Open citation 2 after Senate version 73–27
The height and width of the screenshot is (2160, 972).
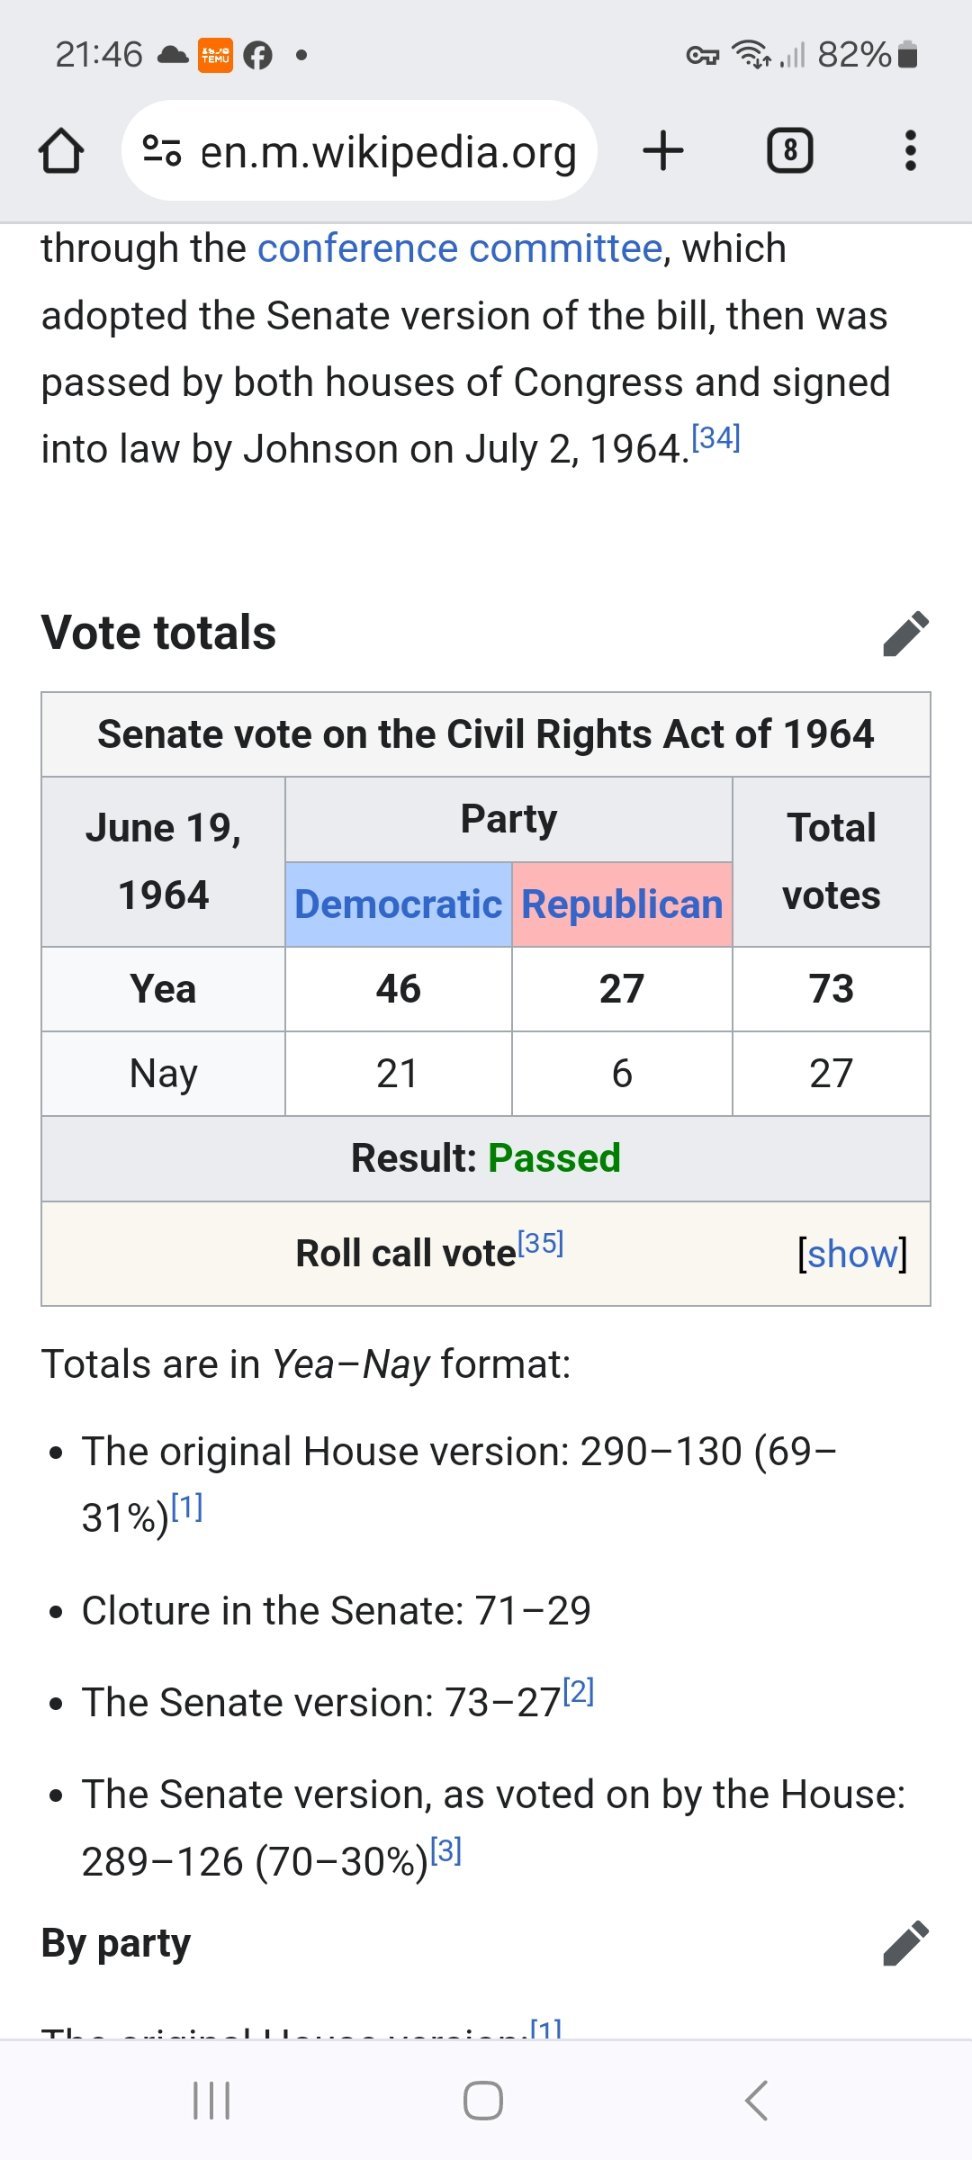[x=579, y=1691]
